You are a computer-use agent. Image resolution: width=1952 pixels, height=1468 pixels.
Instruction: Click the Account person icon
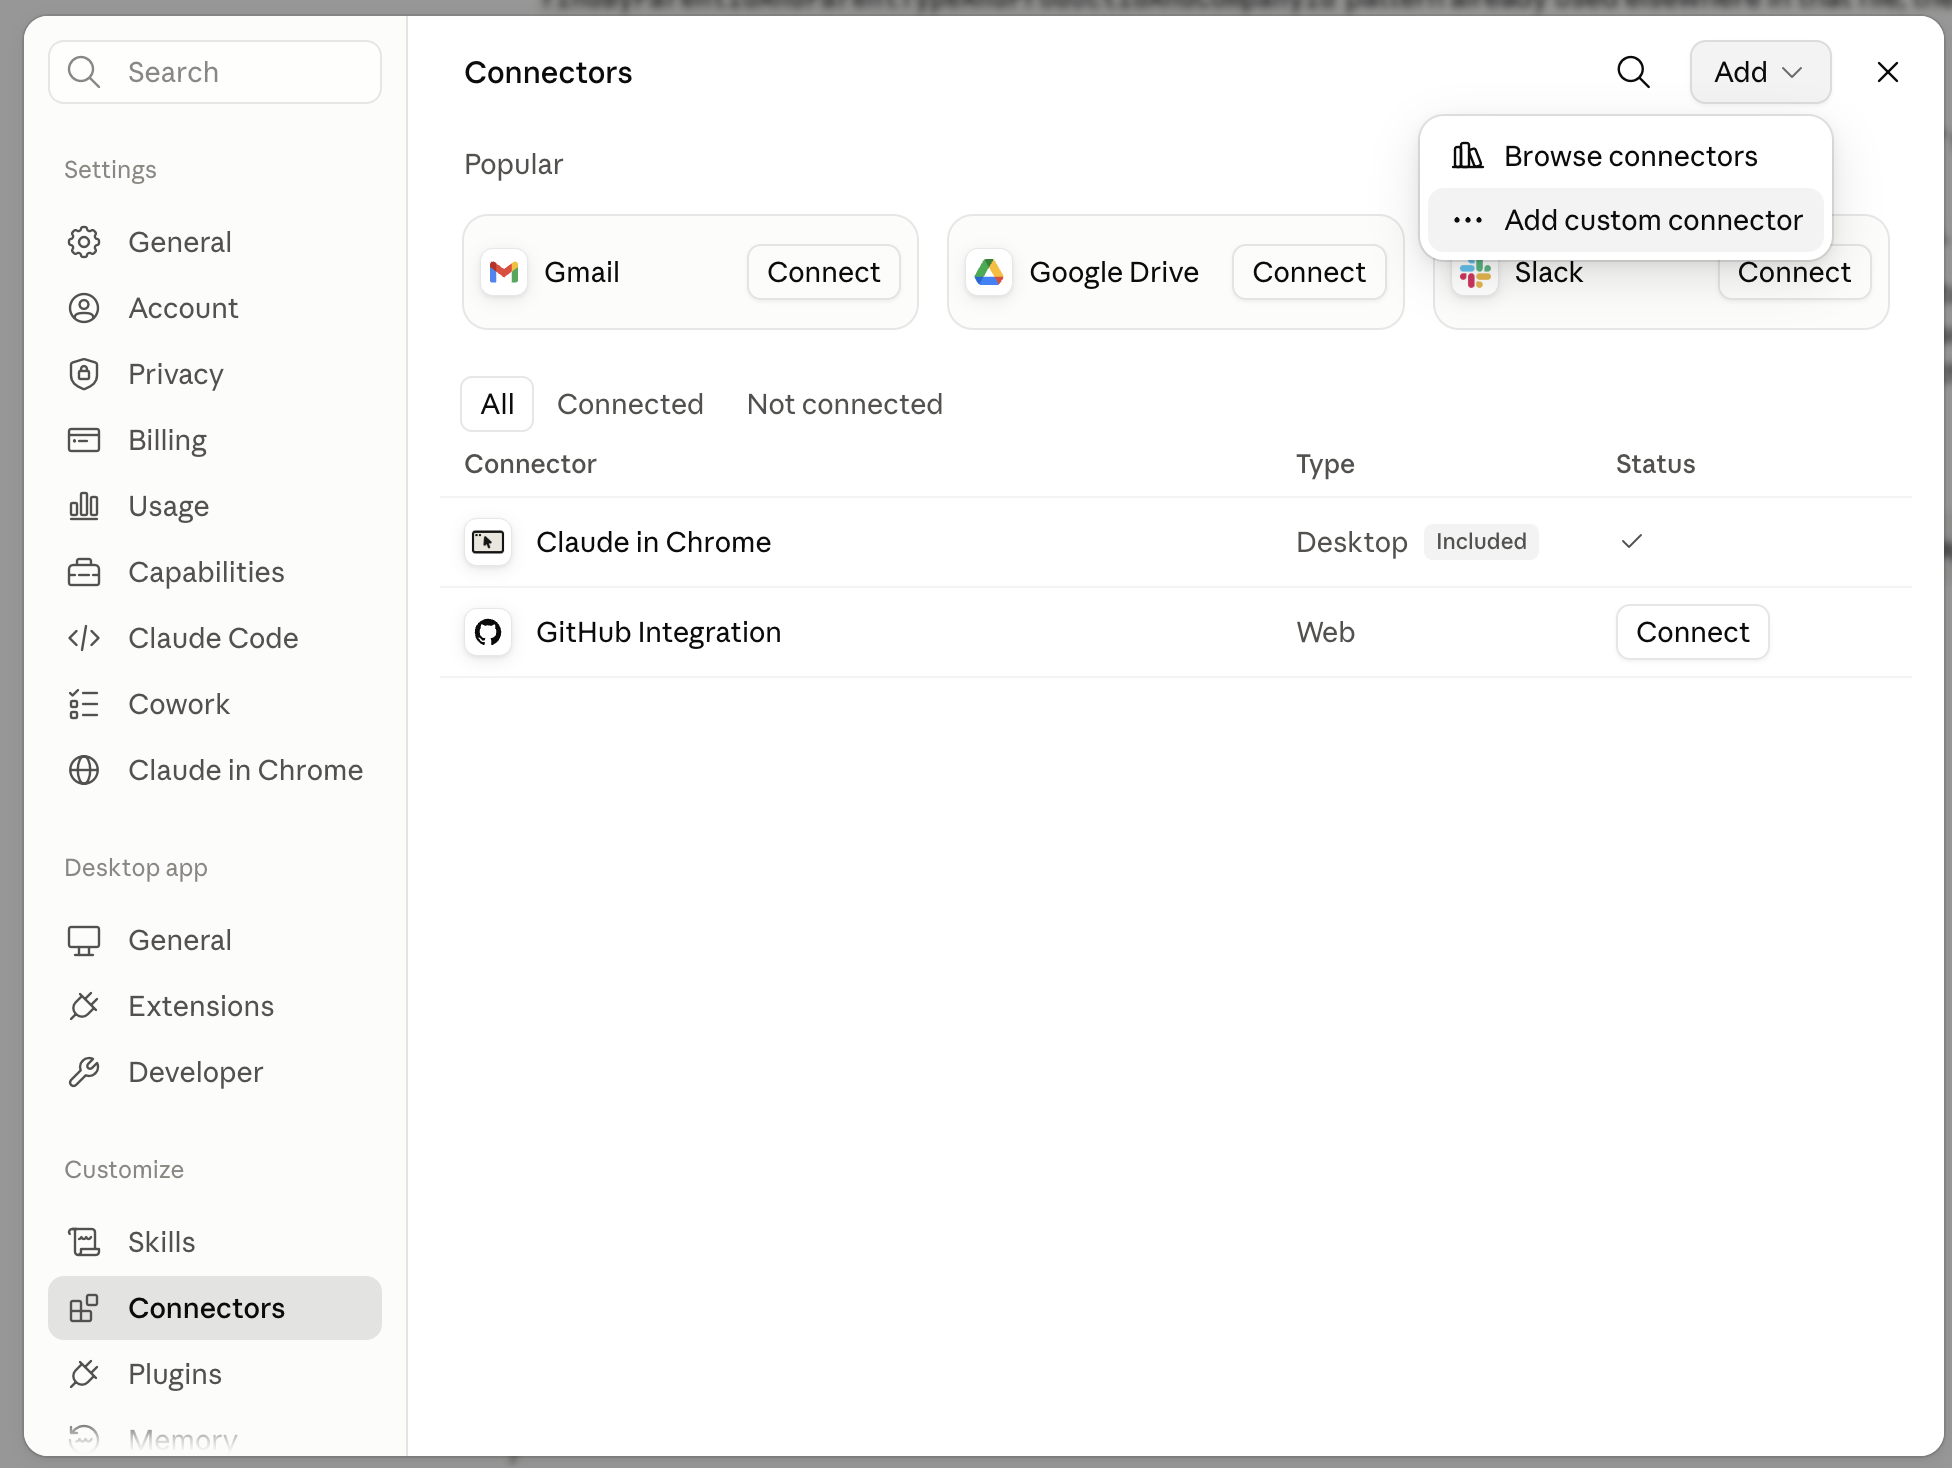(x=84, y=308)
